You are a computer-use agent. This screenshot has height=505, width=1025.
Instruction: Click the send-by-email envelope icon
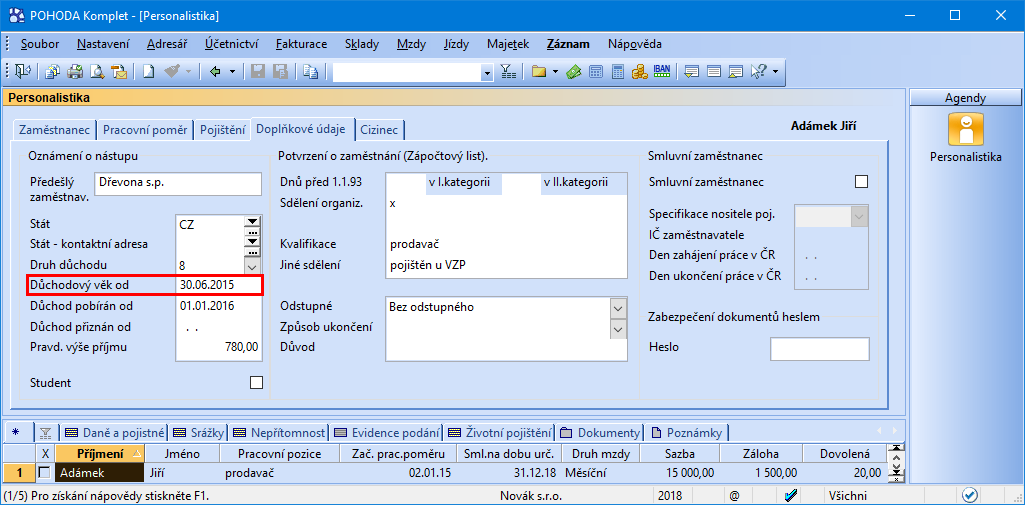pyautogui.click(x=119, y=71)
